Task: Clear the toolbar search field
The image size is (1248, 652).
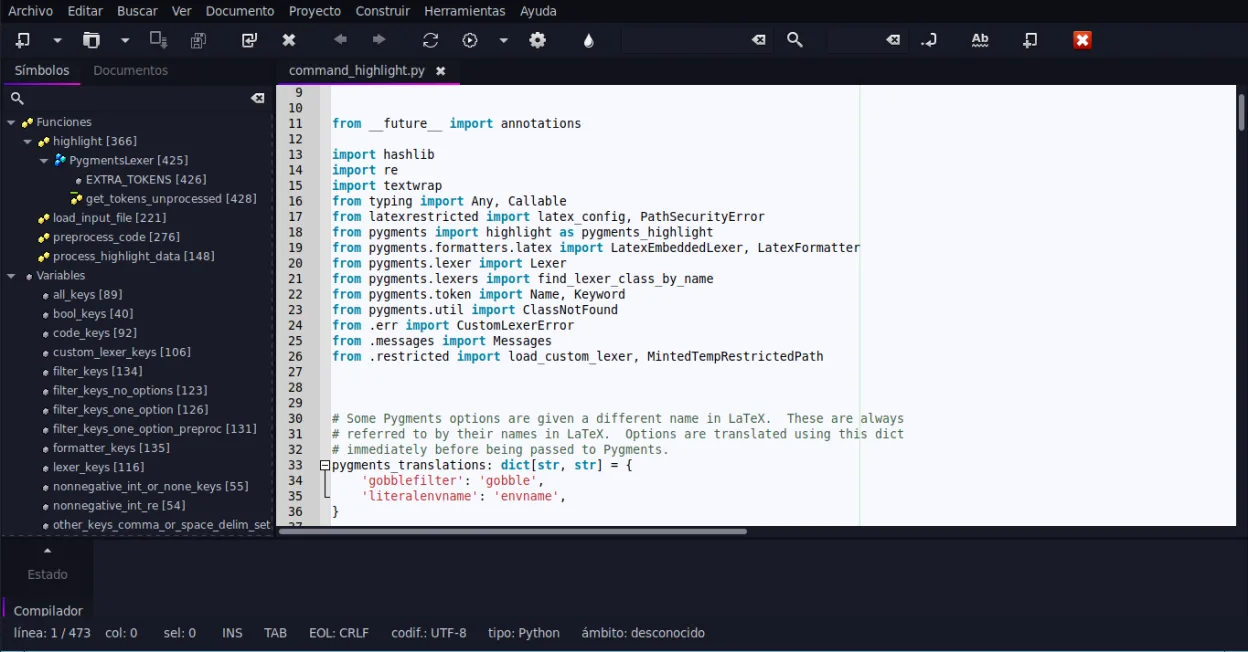Action: (759, 40)
